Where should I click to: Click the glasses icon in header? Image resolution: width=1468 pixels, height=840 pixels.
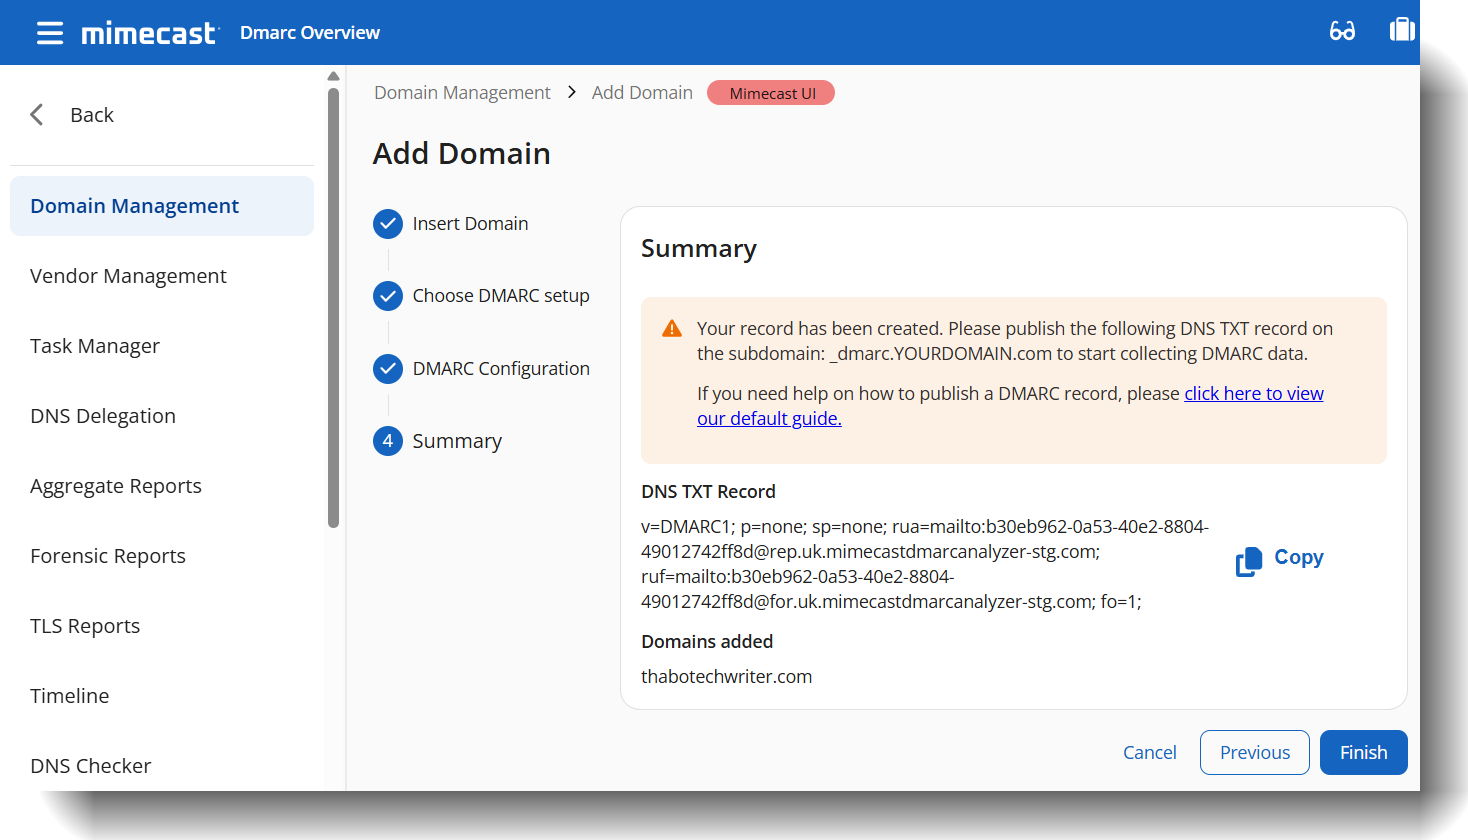point(1342,31)
